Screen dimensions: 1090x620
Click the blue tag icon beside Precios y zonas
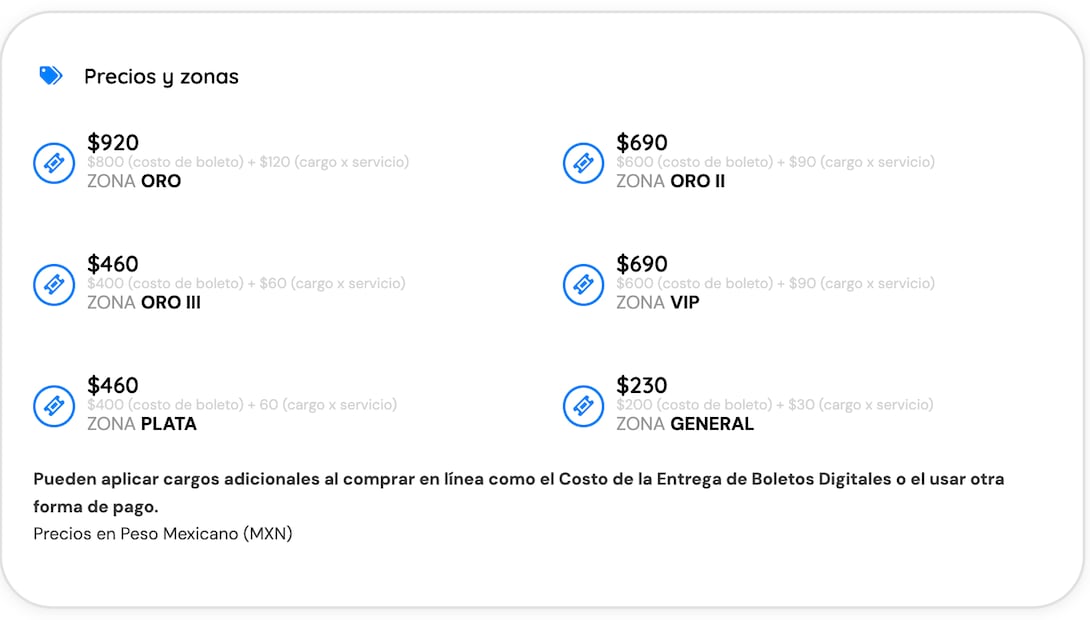click(50, 76)
